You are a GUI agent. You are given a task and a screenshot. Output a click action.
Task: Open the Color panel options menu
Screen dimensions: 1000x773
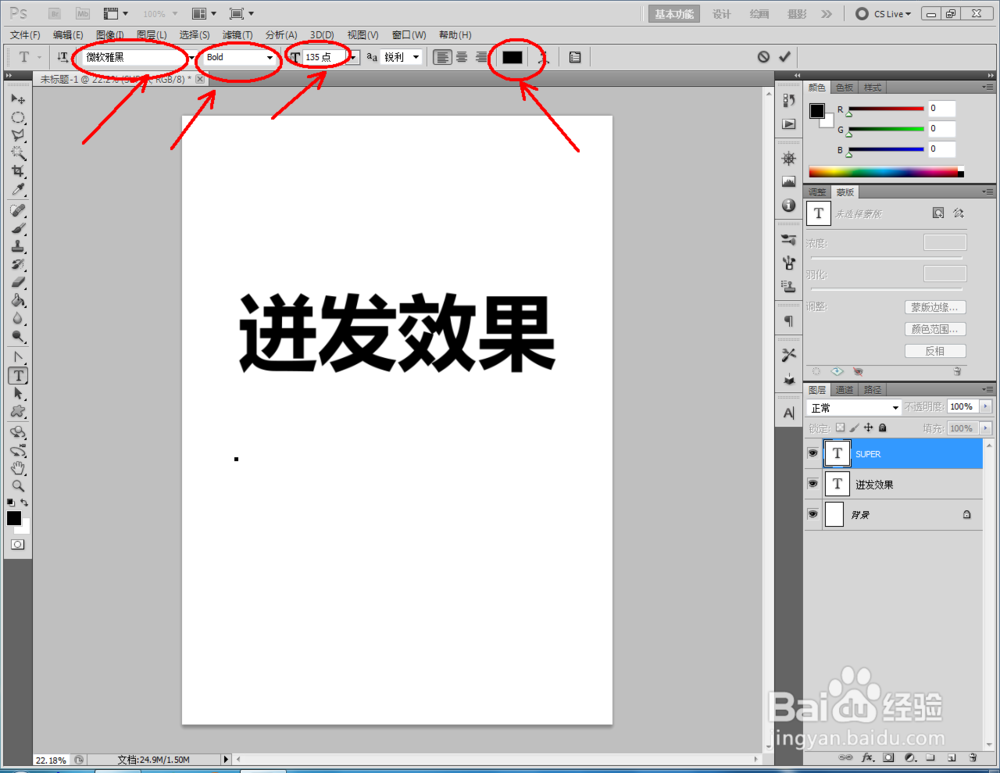coord(987,87)
